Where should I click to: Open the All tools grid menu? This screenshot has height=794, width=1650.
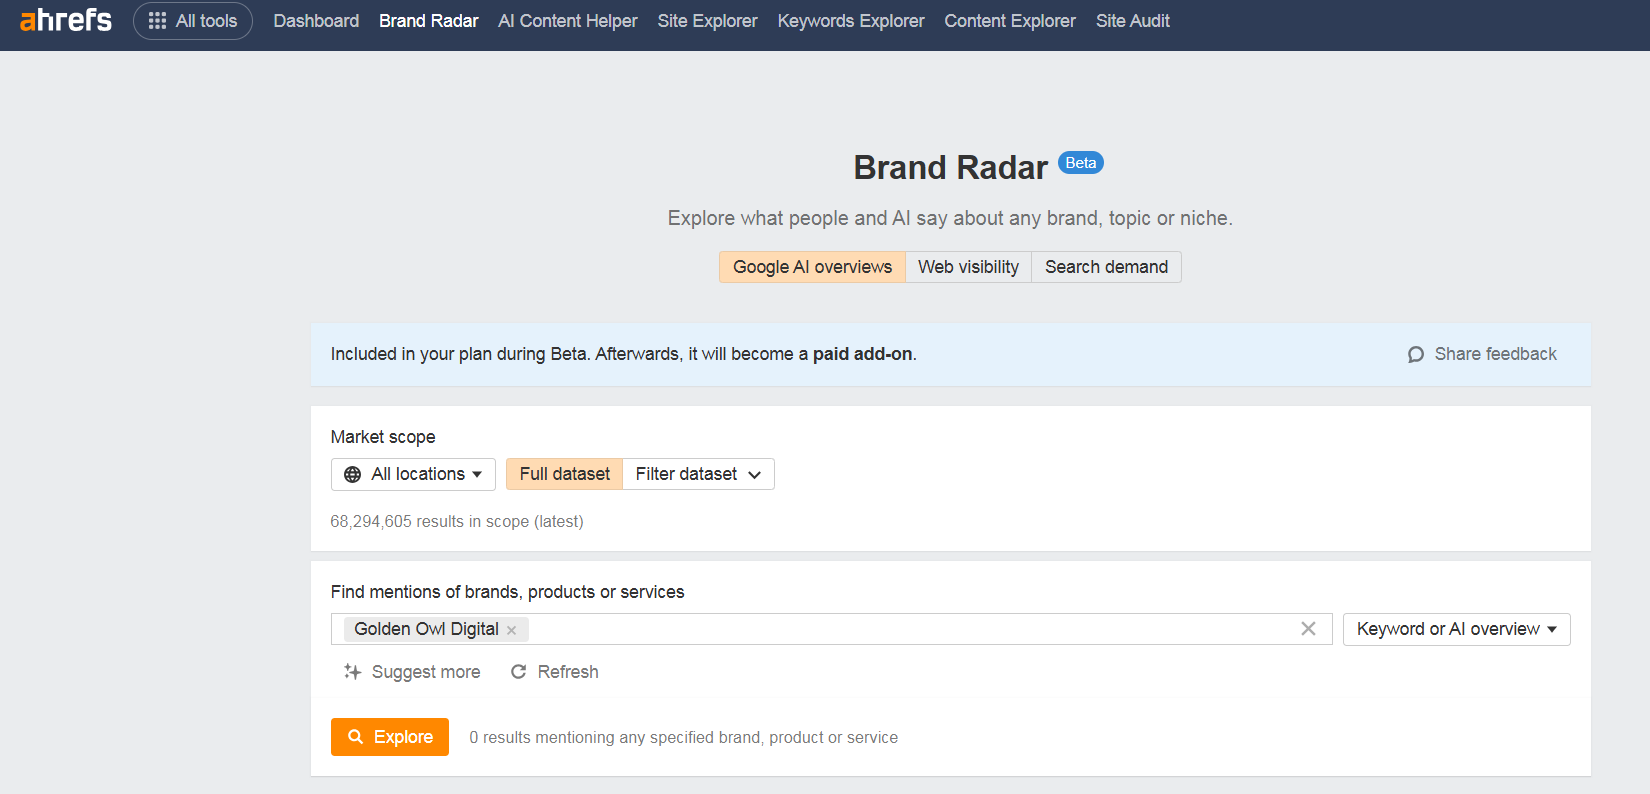(x=193, y=20)
